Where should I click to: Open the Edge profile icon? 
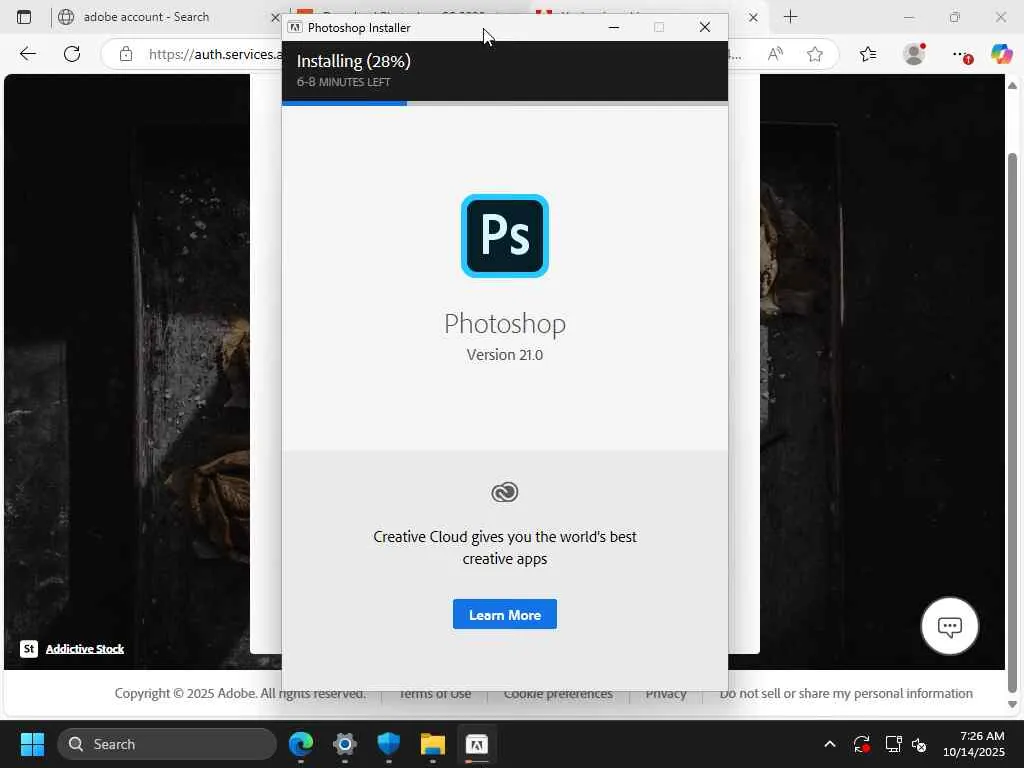tap(914, 54)
